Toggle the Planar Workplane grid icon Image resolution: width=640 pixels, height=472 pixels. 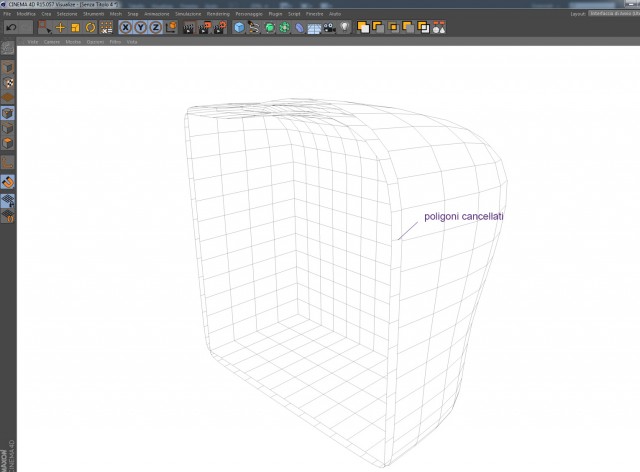(8, 216)
